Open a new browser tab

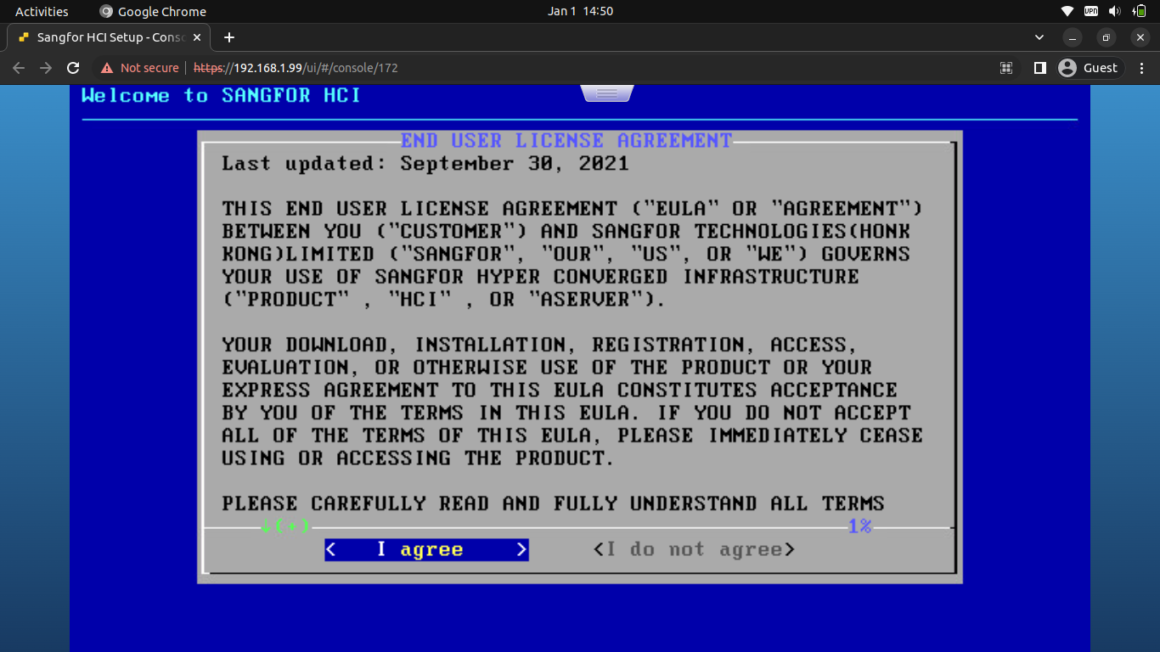click(229, 37)
